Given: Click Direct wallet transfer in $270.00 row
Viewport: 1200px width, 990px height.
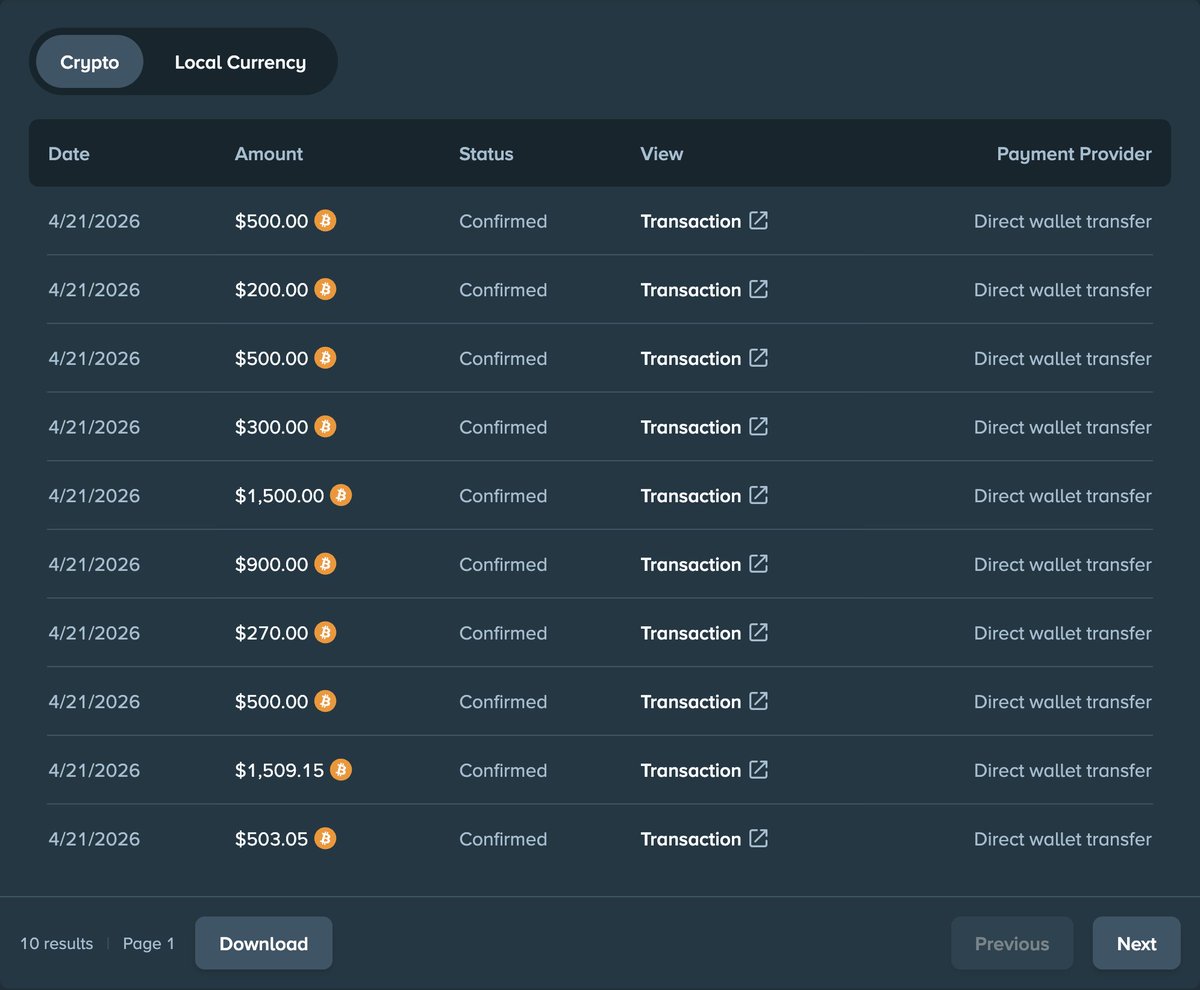Looking at the screenshot, I should pos(1063,633).
